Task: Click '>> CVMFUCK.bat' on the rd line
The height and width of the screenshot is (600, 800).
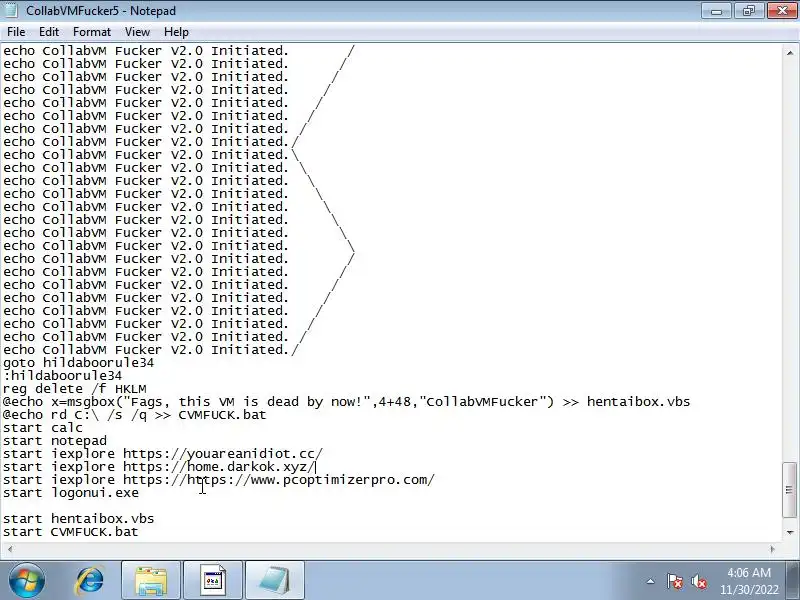Action: (x=211, y=415)
